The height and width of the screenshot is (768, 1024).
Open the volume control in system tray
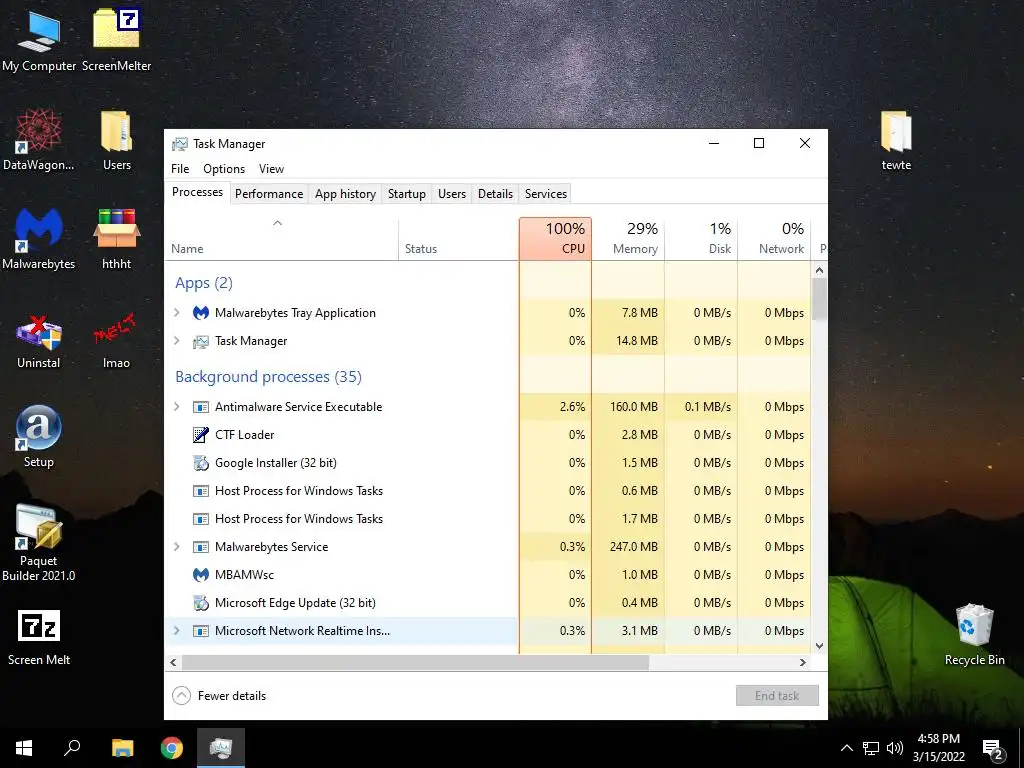tap(895, 748)
